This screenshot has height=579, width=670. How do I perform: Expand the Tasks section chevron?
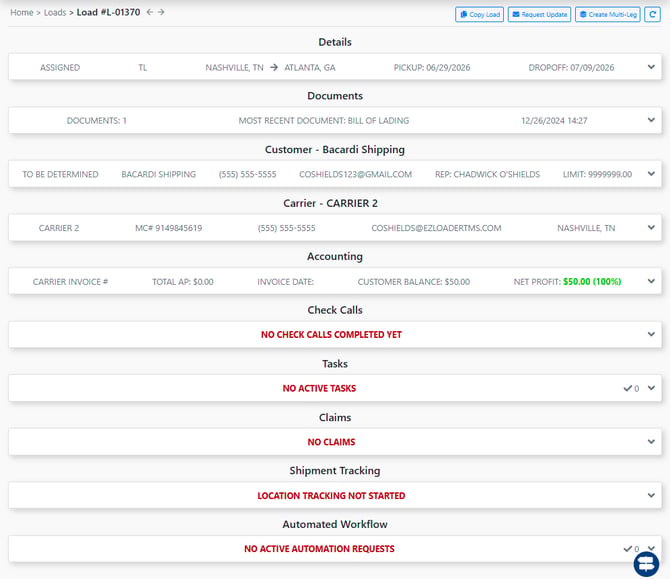pos(651,388)
